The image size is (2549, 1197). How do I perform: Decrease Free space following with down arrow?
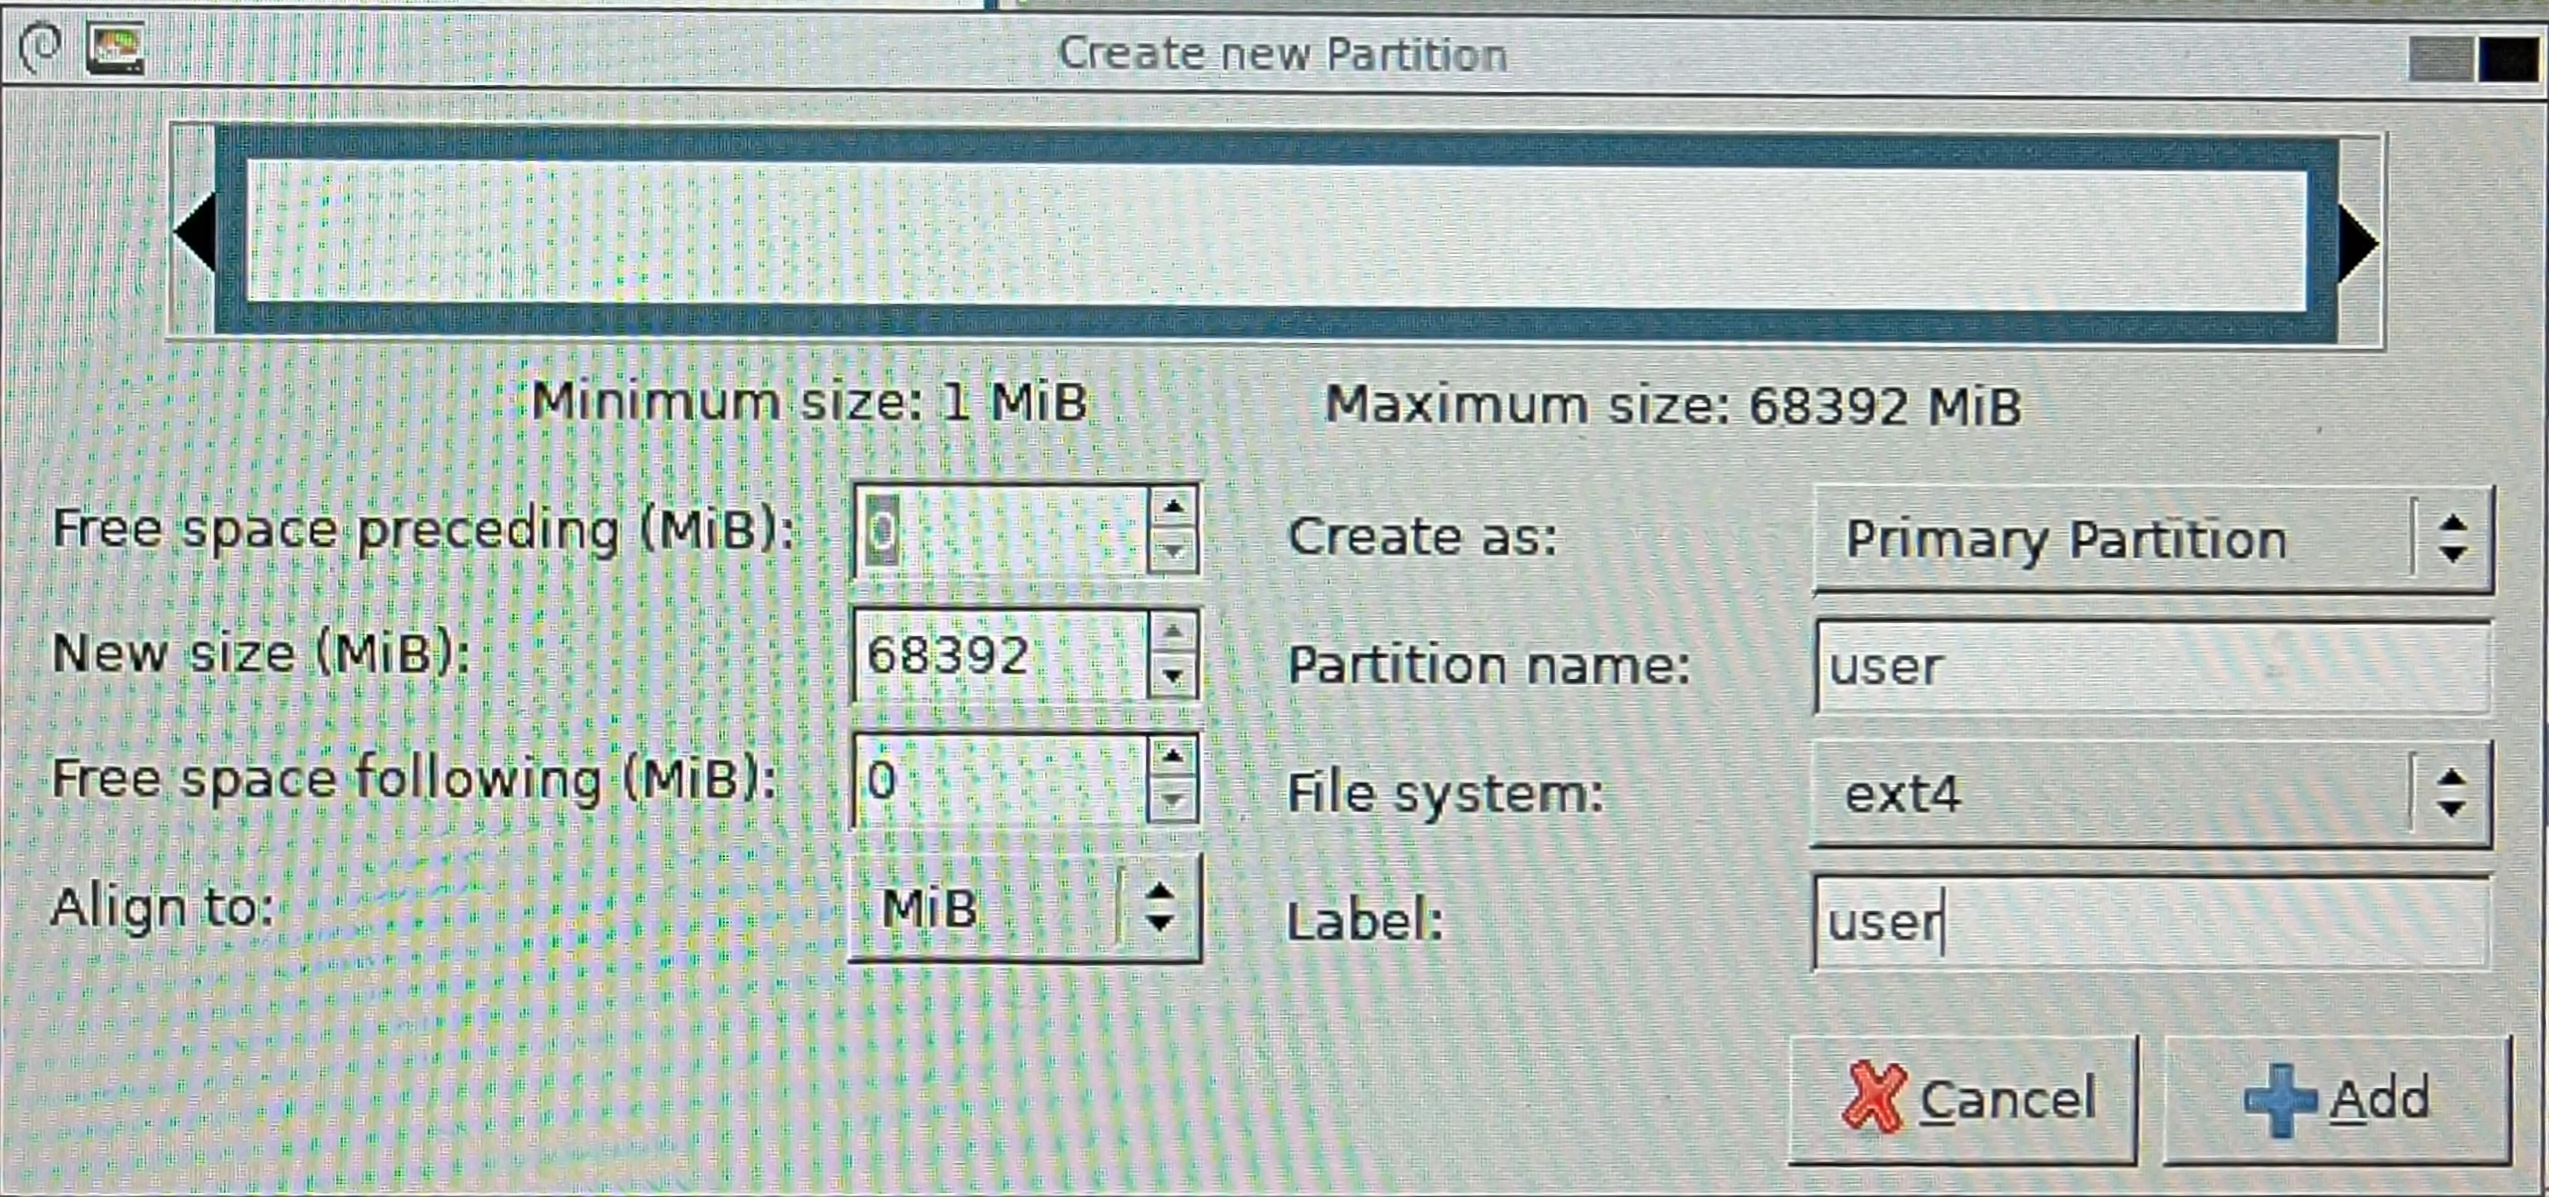pyautogui.click(x=1173, y=800)
